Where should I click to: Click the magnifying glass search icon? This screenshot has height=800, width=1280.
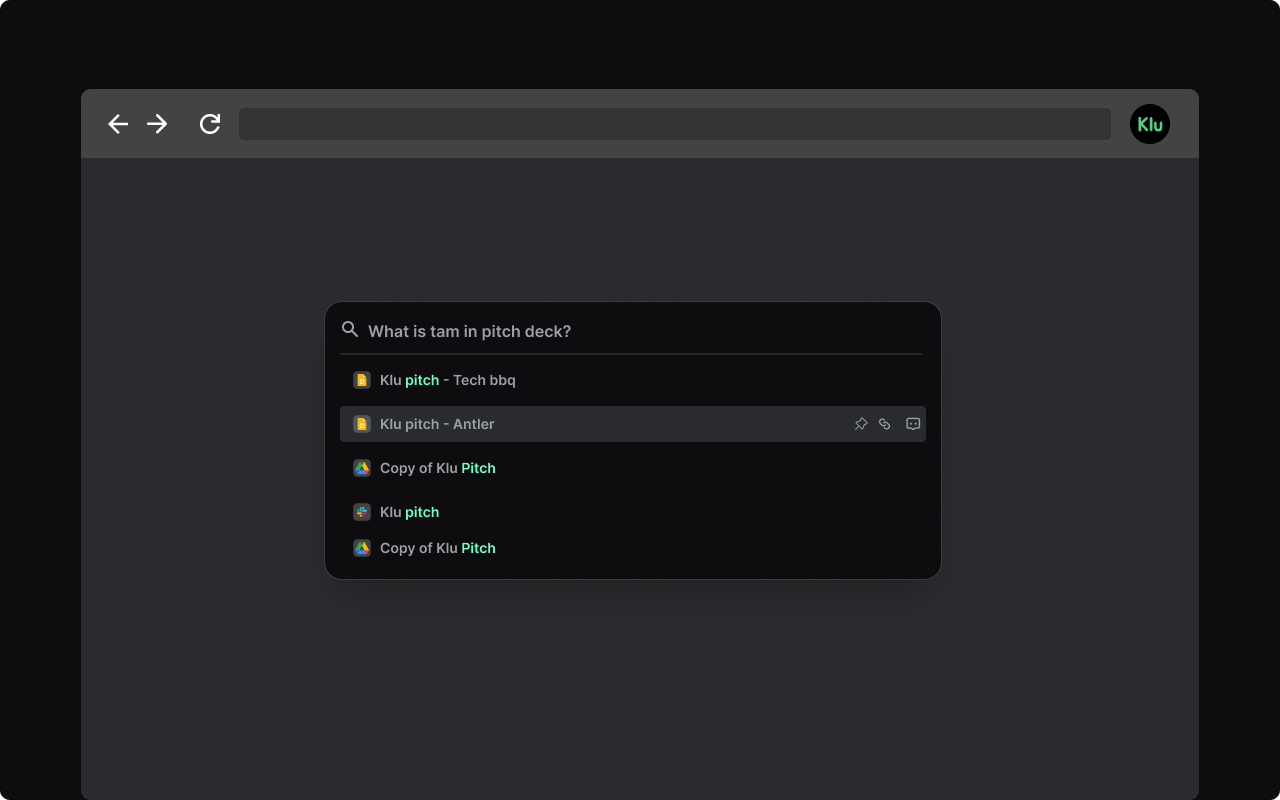pyautogui.click(x=350, y=329)
